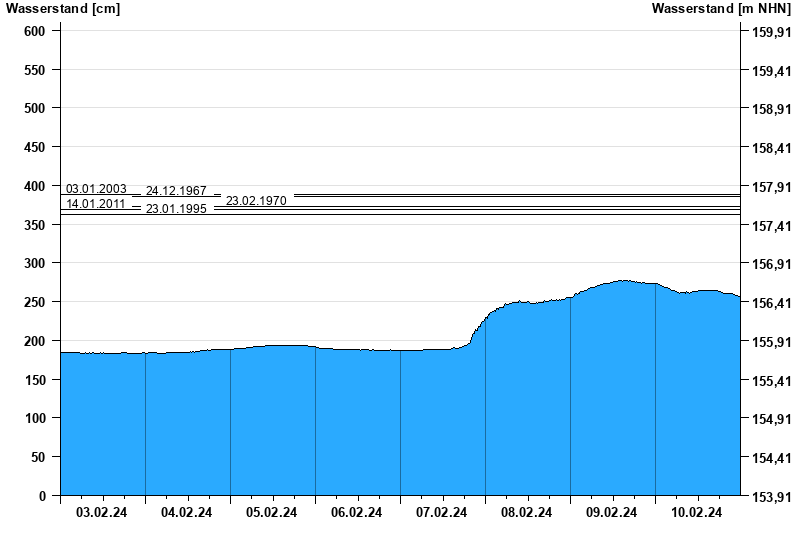800x550 pixels.
Task: Click the 153,91 m NHN value
Action: [772, 497]
